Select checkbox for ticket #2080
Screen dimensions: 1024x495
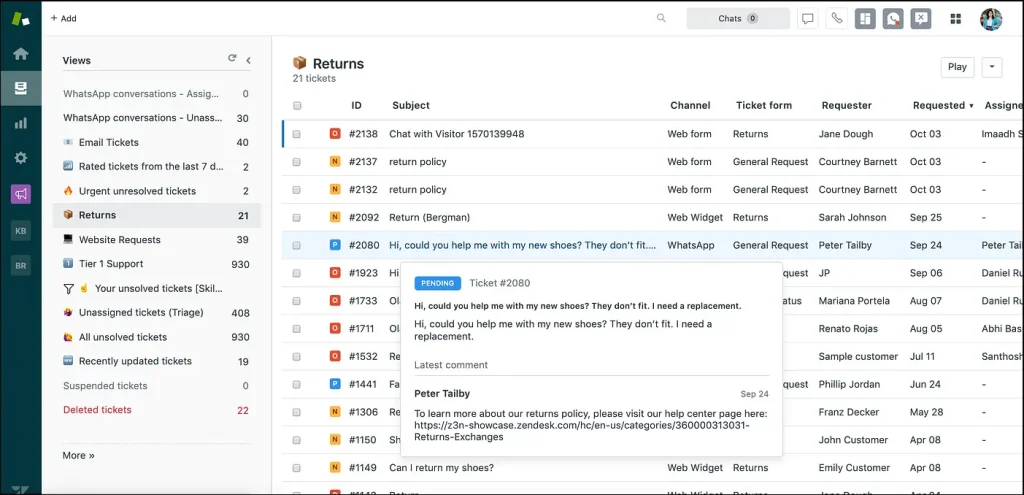point(296,246)
